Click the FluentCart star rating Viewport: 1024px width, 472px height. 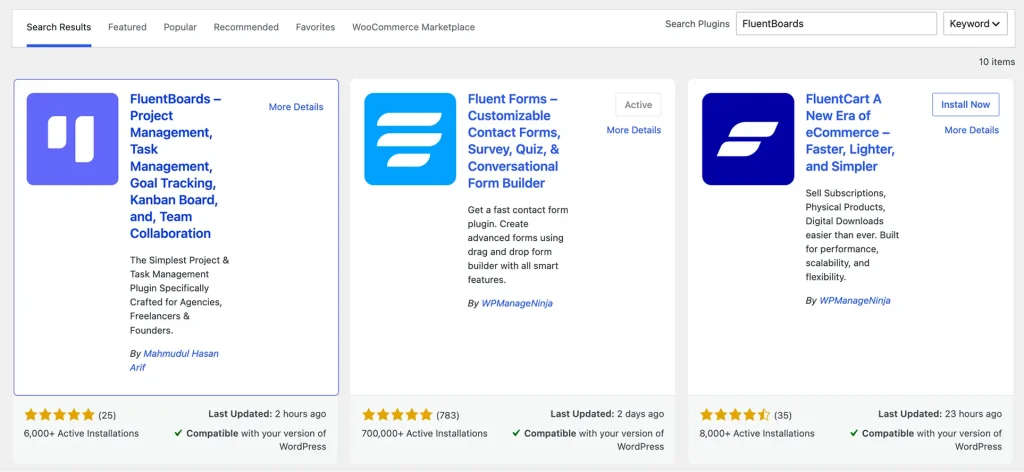click(735, 415)
